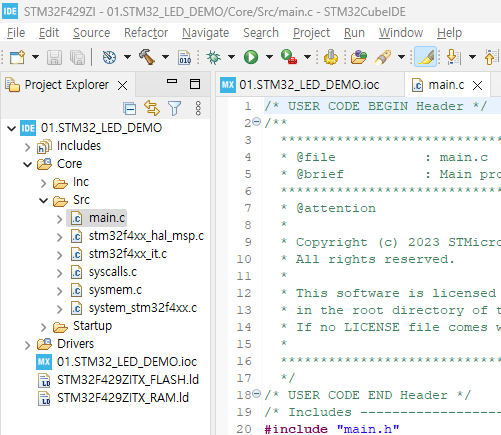Close the main.c editor tab
The image size is (501, 435).
coord(478,86)
